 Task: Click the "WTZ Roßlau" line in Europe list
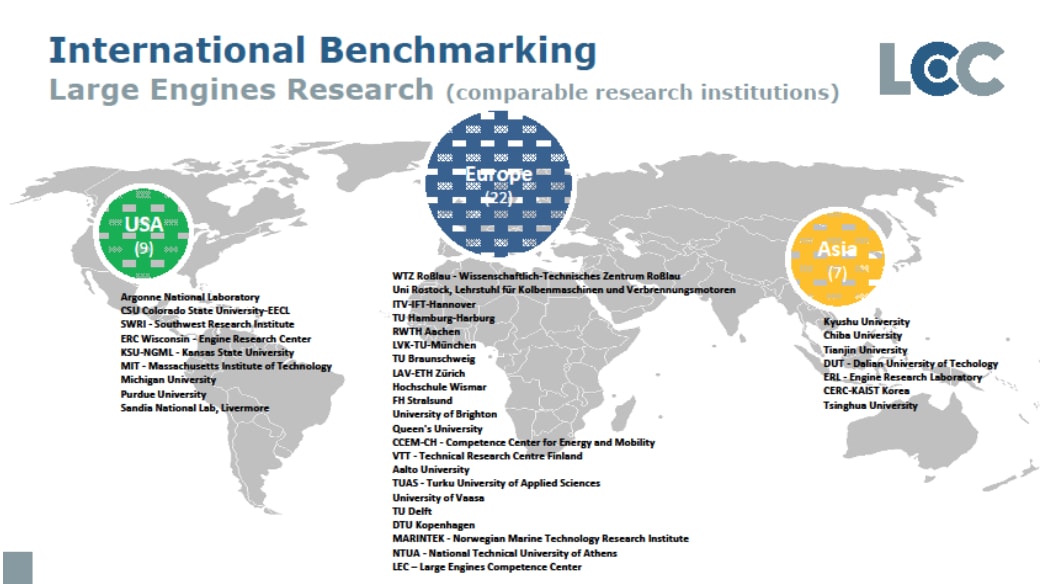pyautogui.click(x=536, y=276)
